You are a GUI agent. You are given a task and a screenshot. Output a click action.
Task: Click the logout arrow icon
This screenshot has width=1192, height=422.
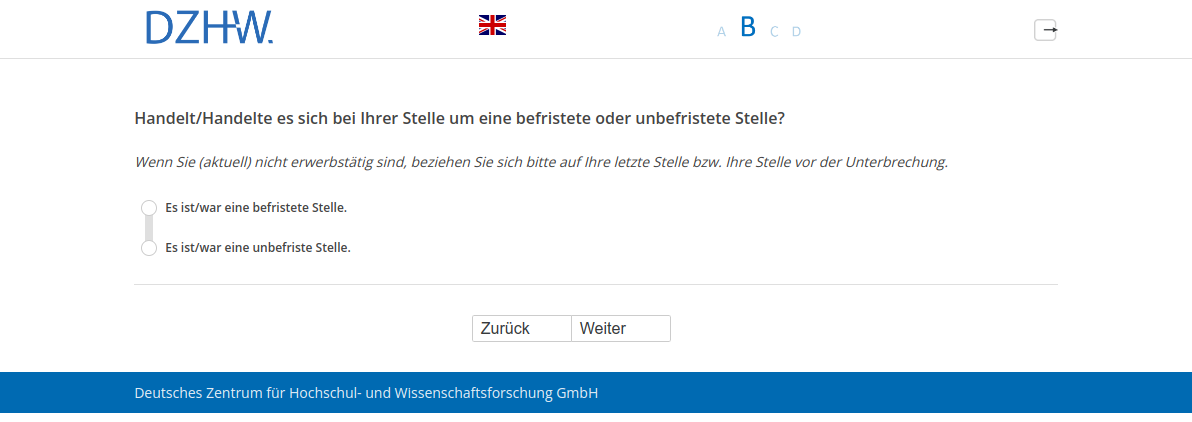1045,30
